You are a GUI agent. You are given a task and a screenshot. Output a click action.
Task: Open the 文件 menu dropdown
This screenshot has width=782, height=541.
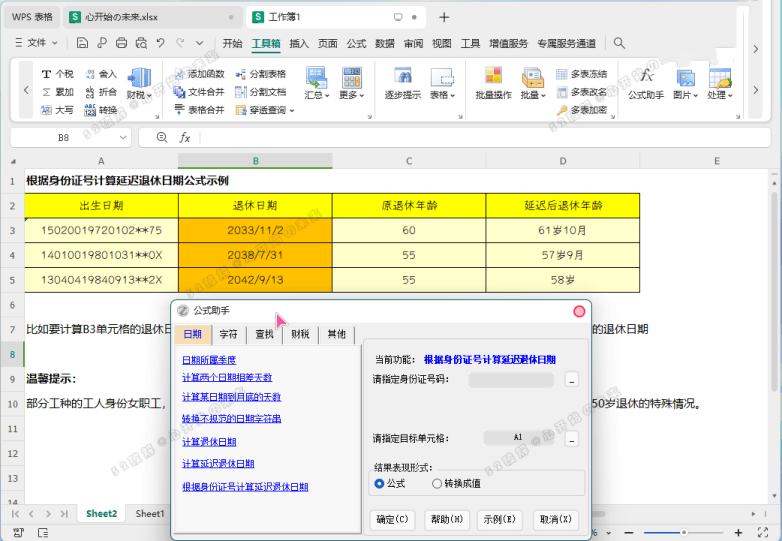pos(36,43)
